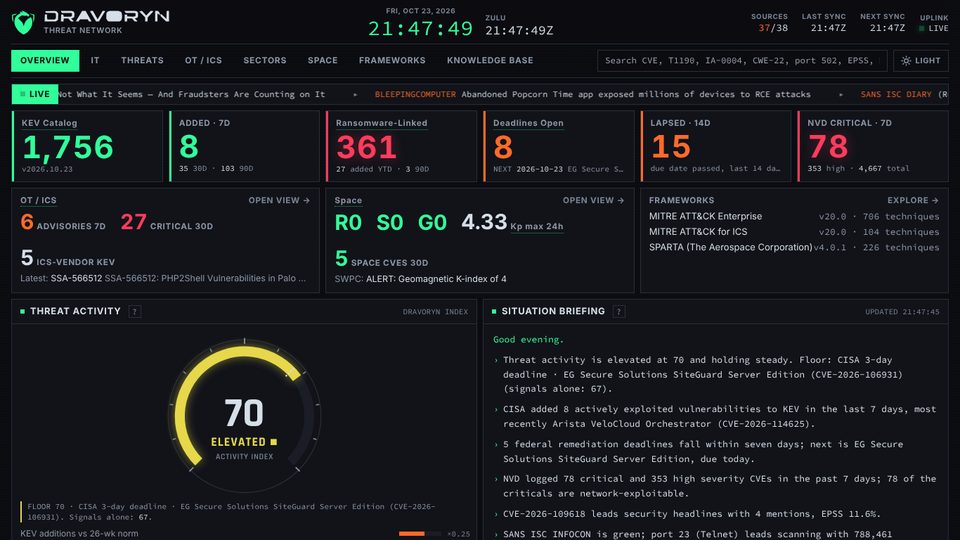Image resolution: width=960 pixels, height=540 pixels.
Task: Open the Ransomware-Linked card
Action: [x=401, y=146]
